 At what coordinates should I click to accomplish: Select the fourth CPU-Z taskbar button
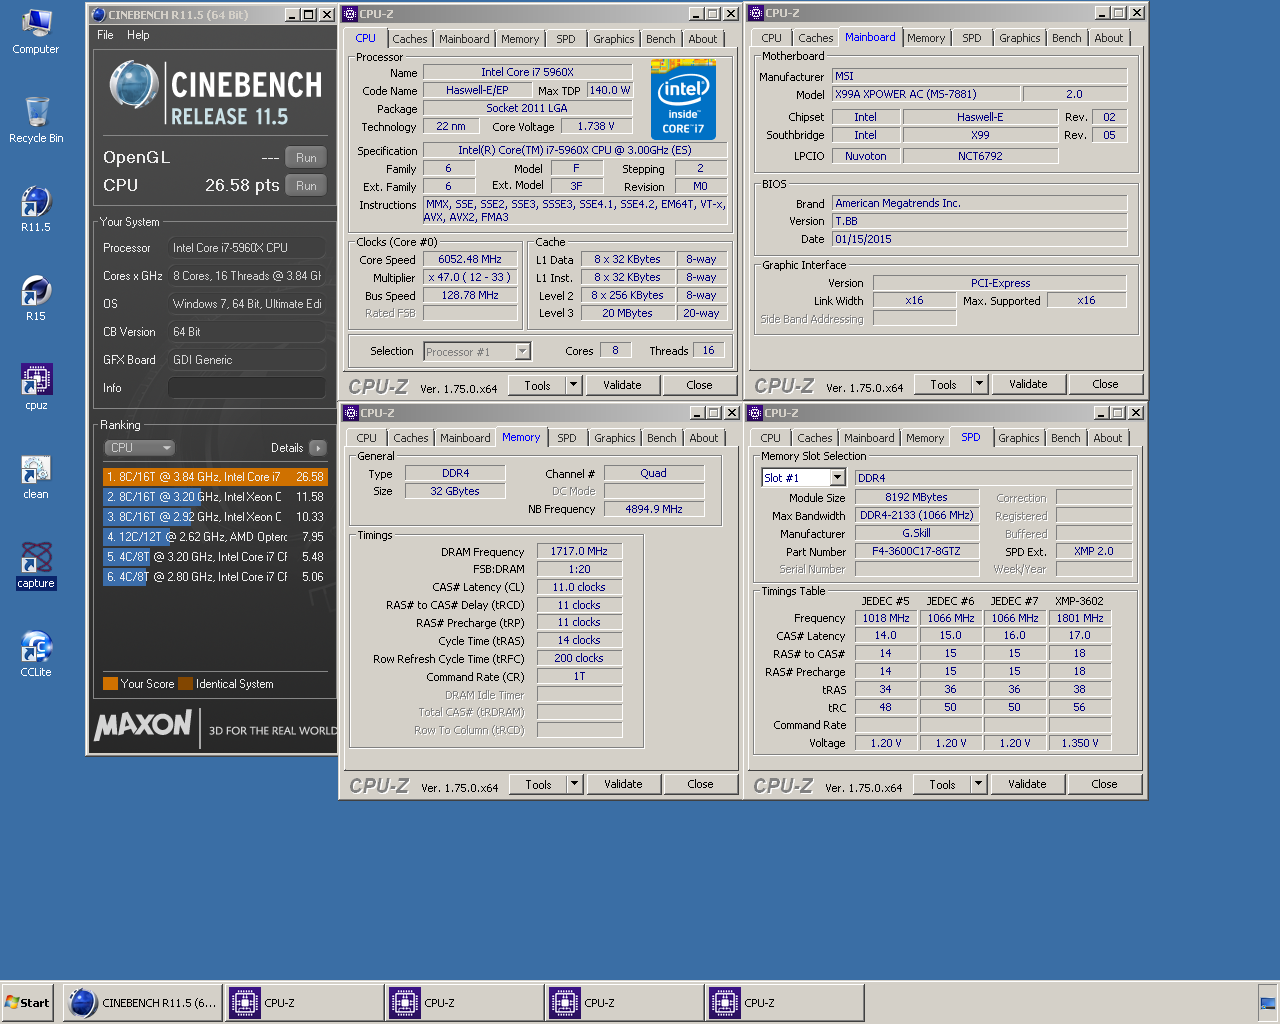[x=784, y=1003]
